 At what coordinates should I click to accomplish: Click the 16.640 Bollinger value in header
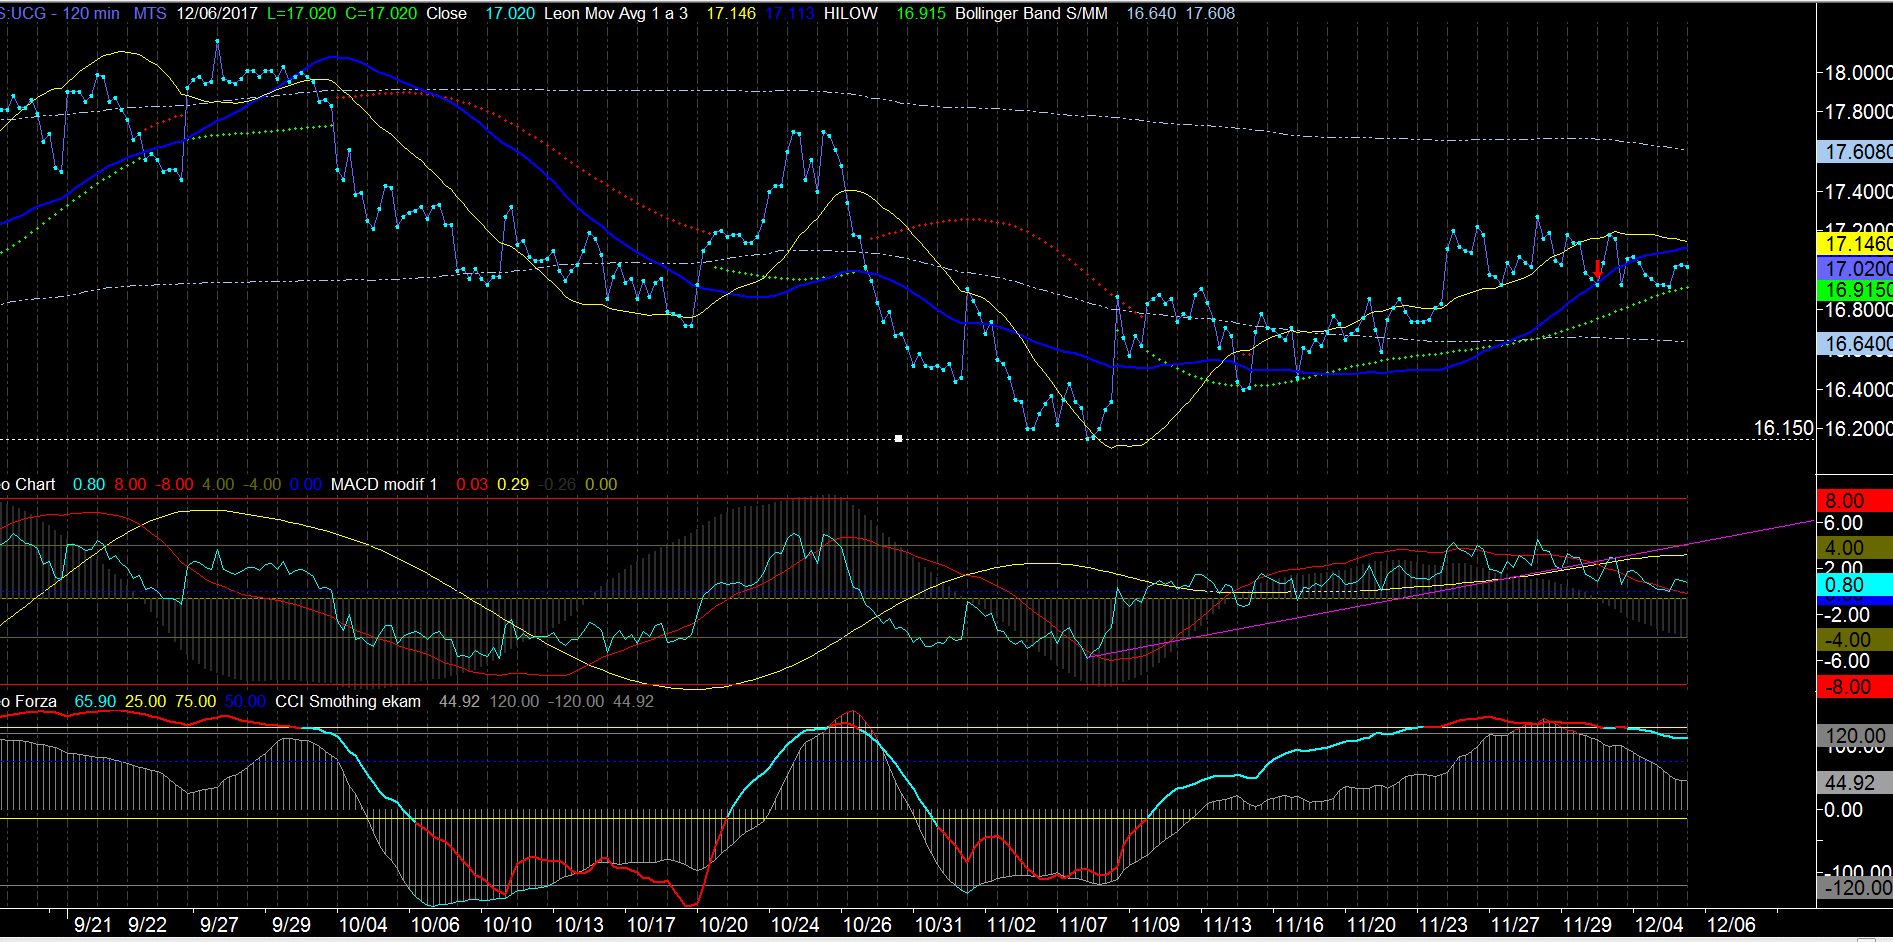(x=1151, y=13)
